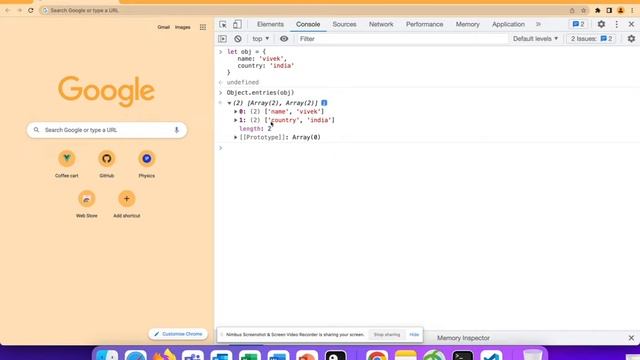Open Firefox from the dock
The image size is (640, 360).
pos(164,354)
